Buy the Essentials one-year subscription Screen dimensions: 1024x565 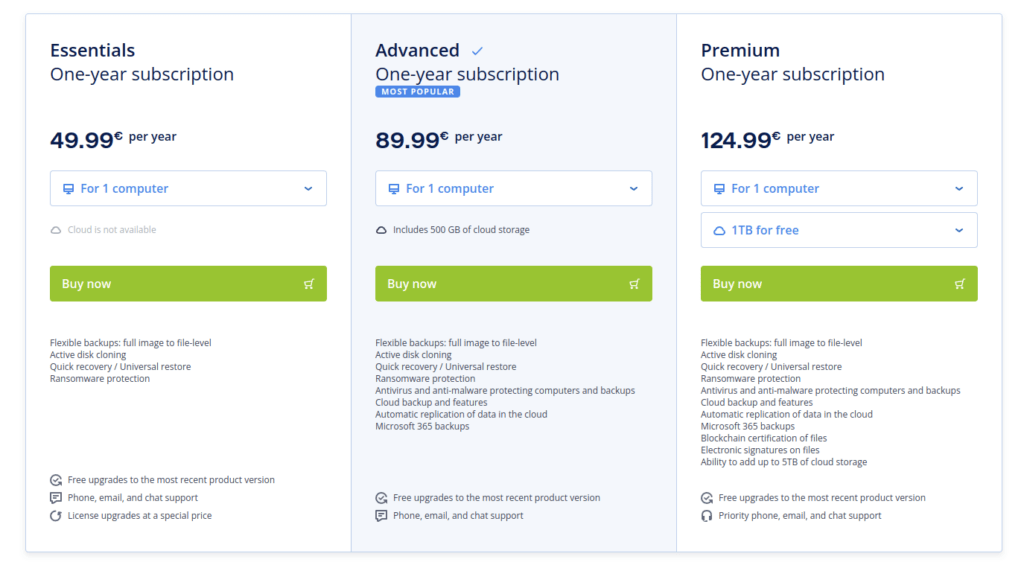pyautogui.click(x=188, y=283)
